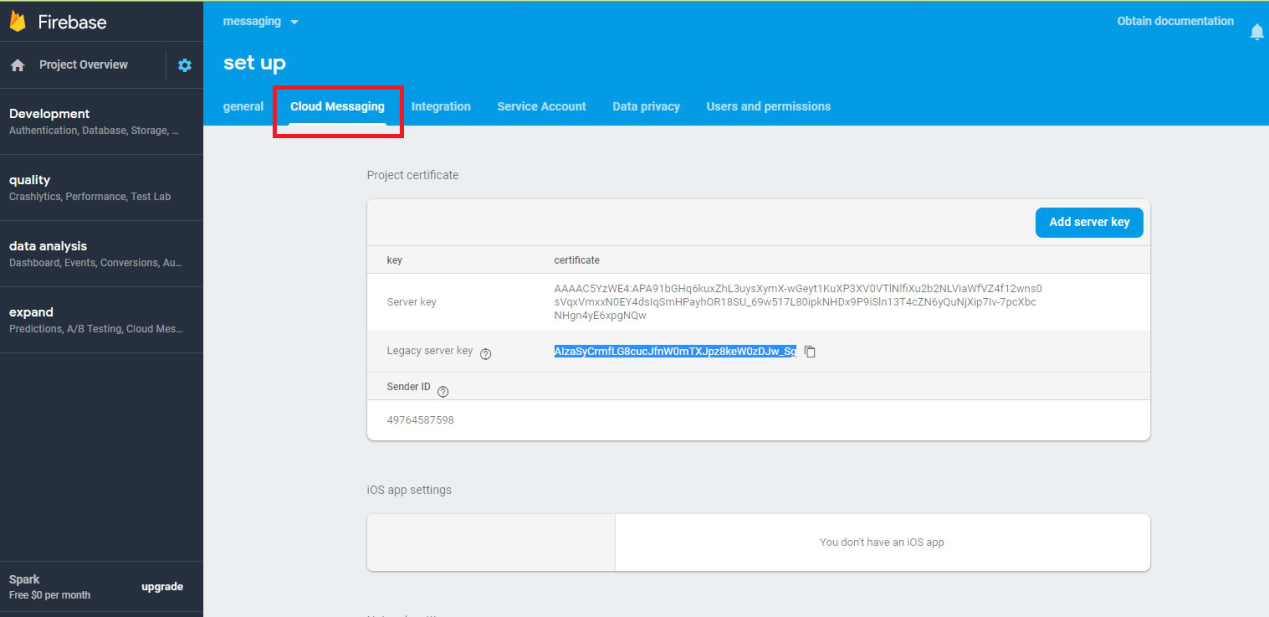Open the Project Overview home icon

(17, 65)
